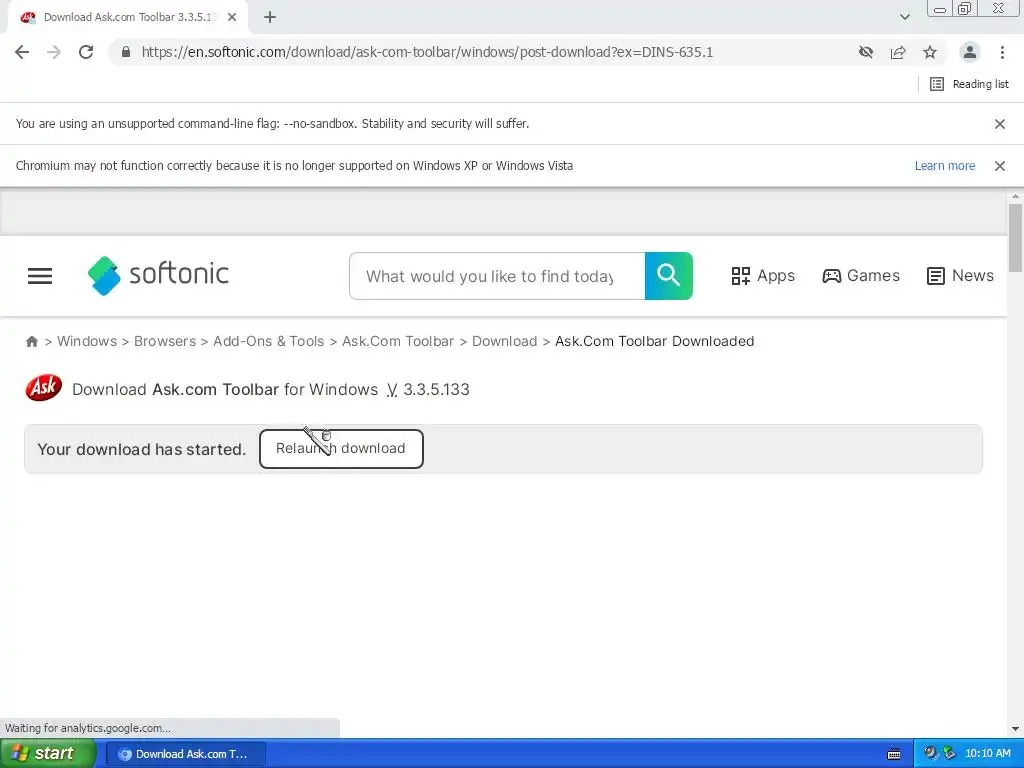The image size is (1024, 768).
Task: Click the version 3.3.5.133 text
Action: pos(436,390)
